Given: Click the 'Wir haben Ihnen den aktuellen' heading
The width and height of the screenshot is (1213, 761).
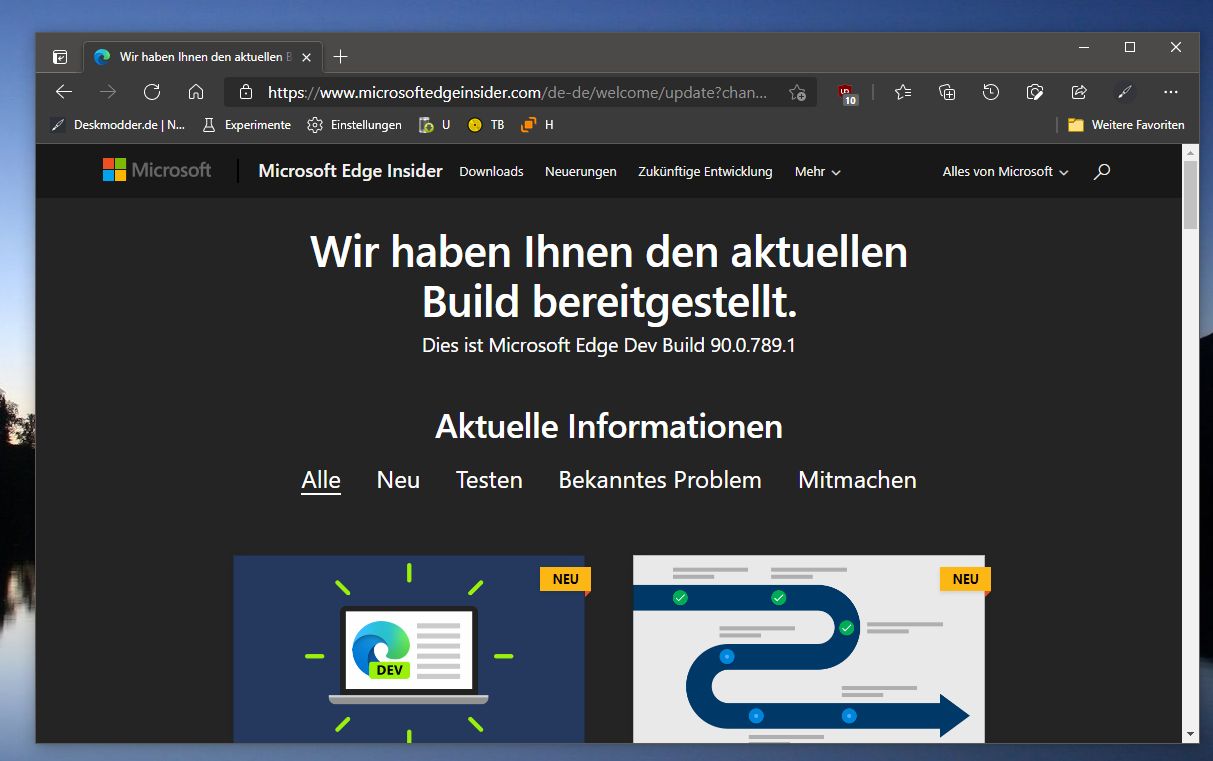Looking at the screenshot, I should point(608,277).
